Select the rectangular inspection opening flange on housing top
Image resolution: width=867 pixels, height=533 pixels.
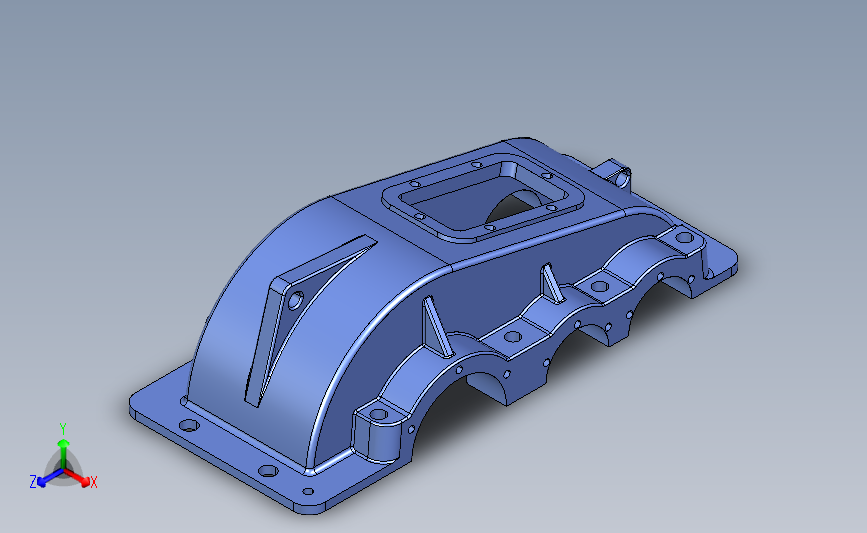pyautogui.click(x=483, y=197)
